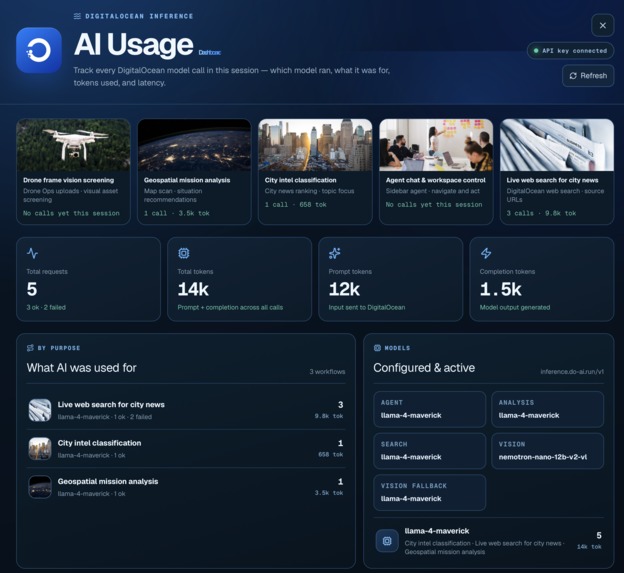The width and height of the screenshot is (624, 573).
Task: Click the API key connected status badge
Action: pos(570,51)
